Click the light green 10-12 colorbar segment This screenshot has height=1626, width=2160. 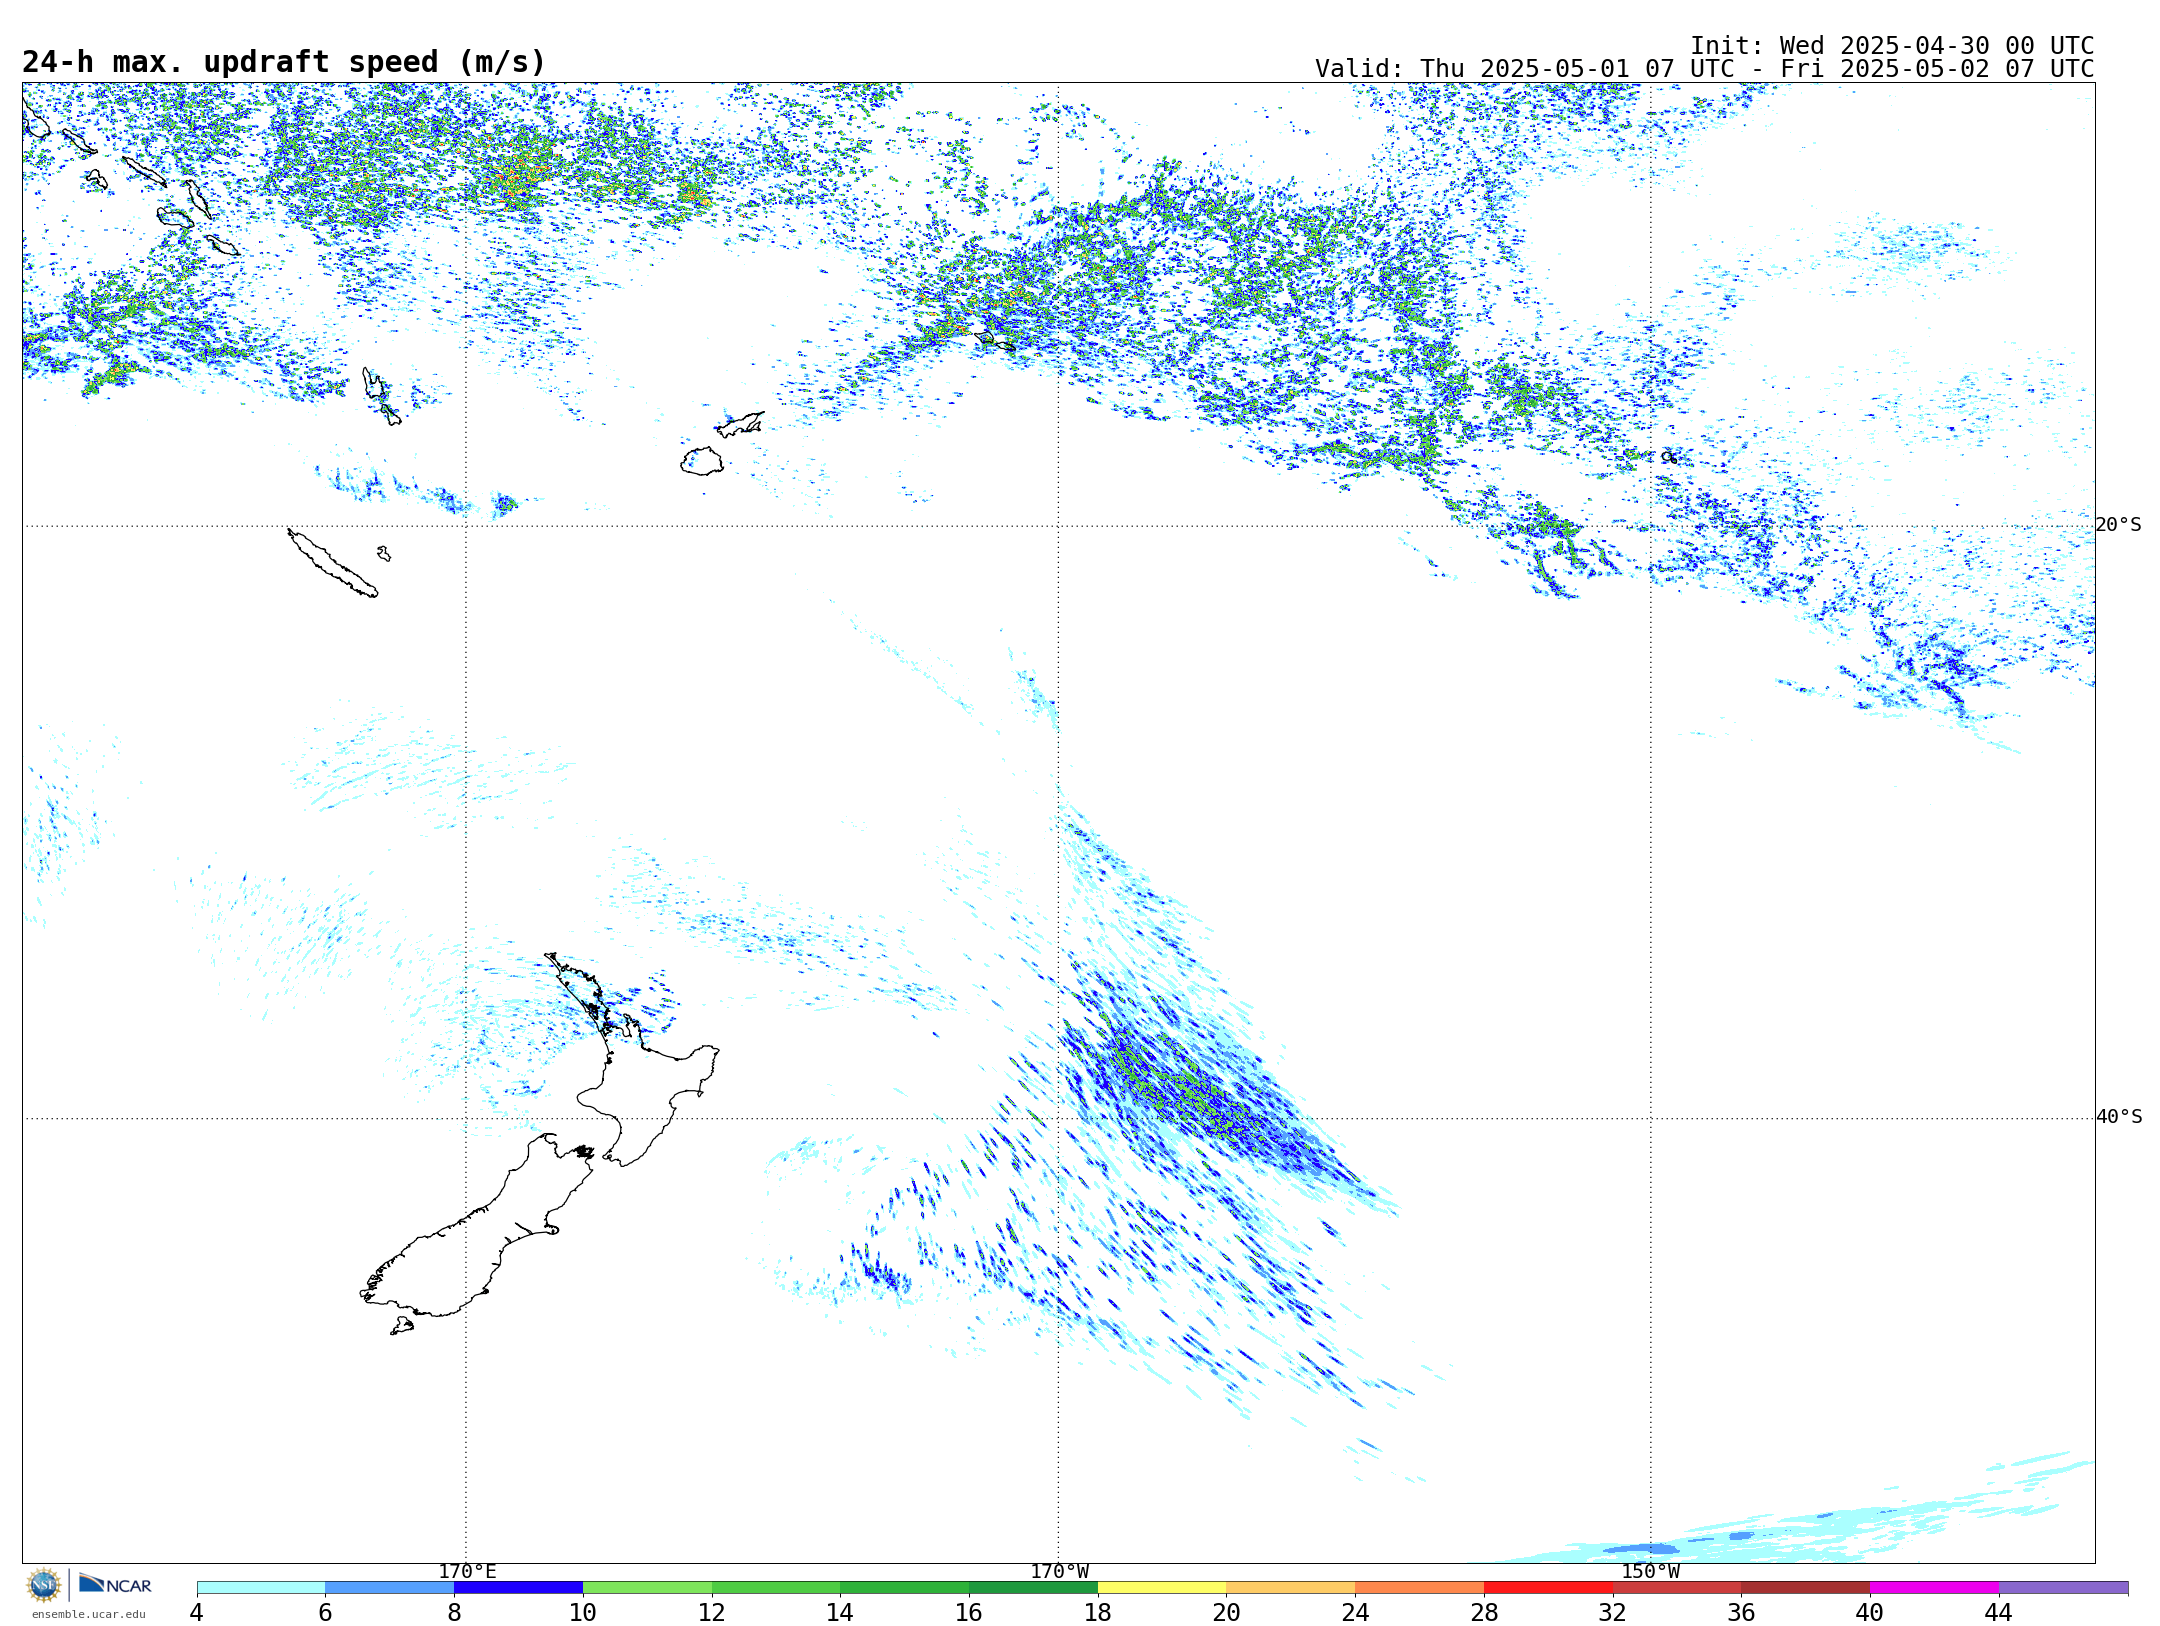(x=647, y=1587)
